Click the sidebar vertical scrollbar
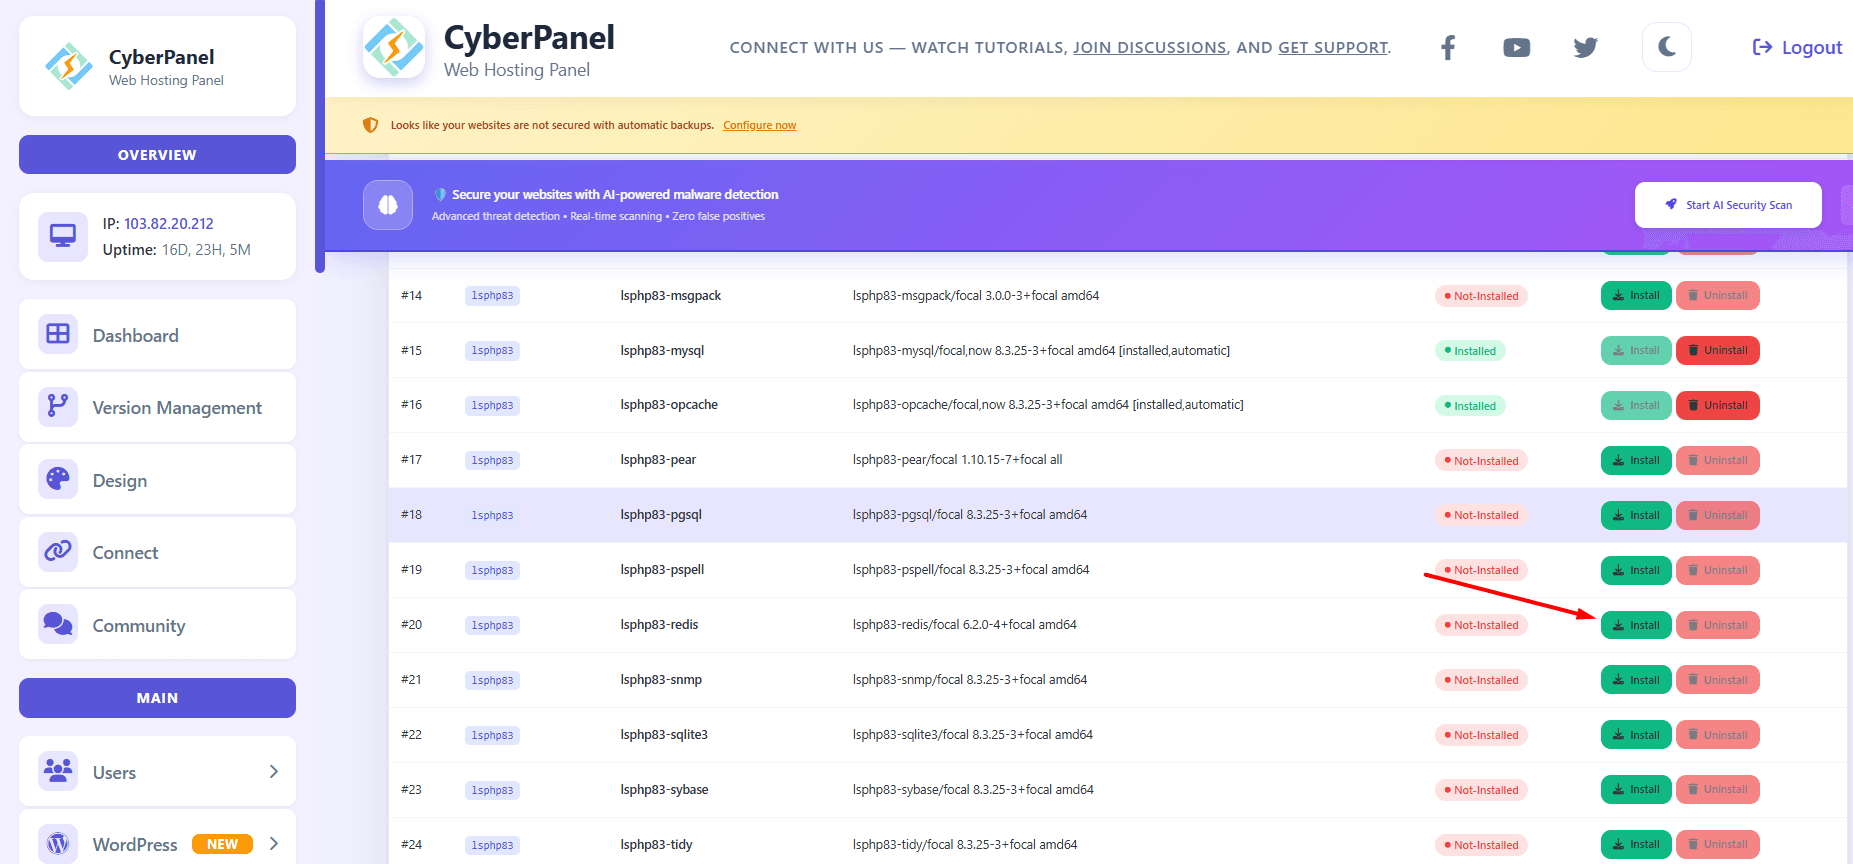Viewport: 1853px width, 864px height. tap(320, 136)
